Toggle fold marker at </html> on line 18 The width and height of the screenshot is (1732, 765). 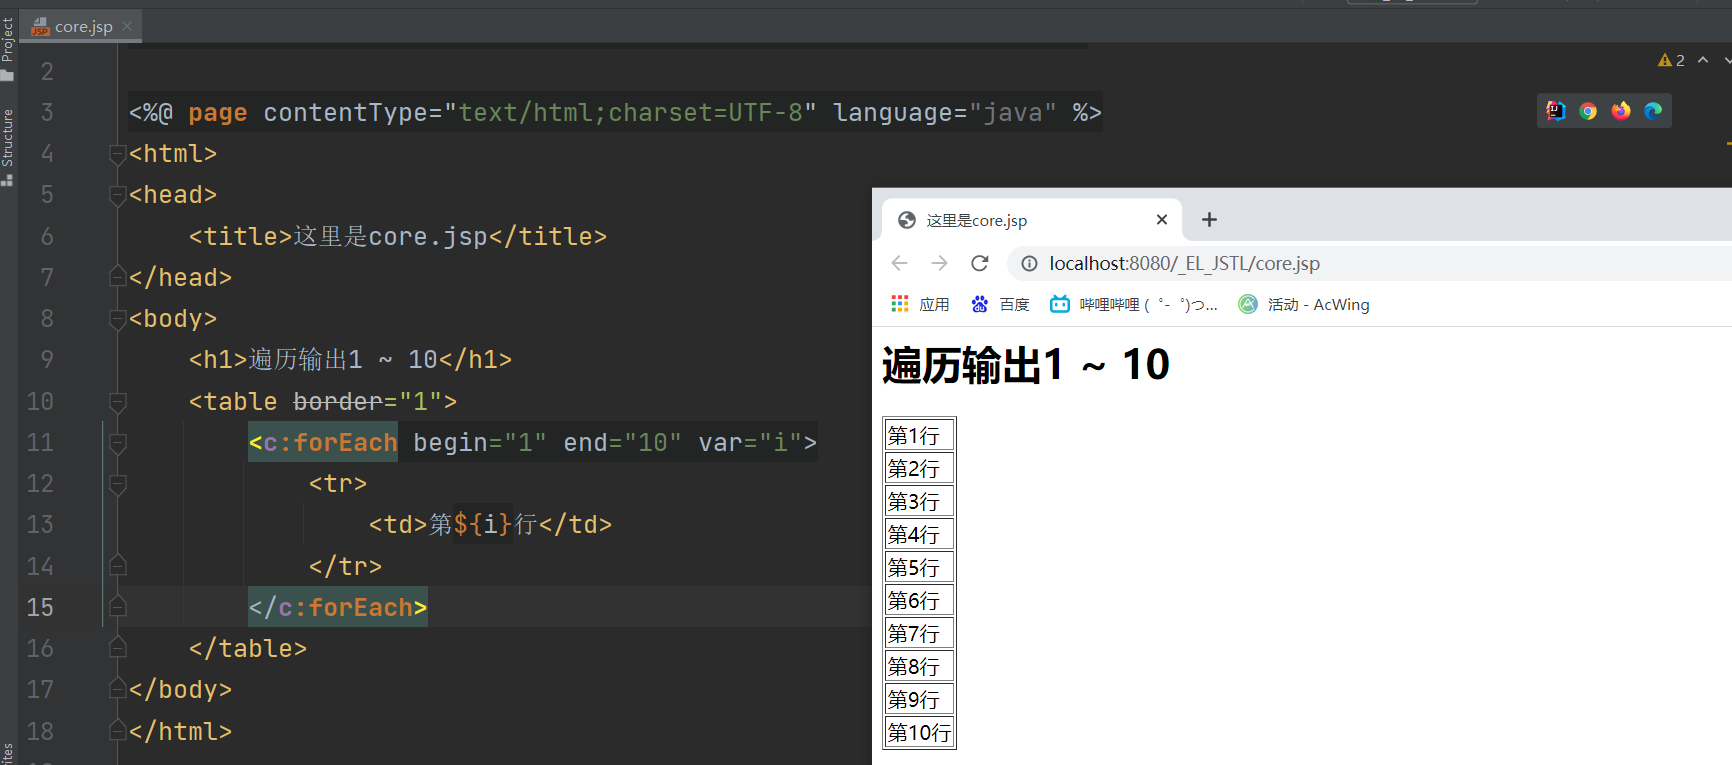tap(117, 731)
